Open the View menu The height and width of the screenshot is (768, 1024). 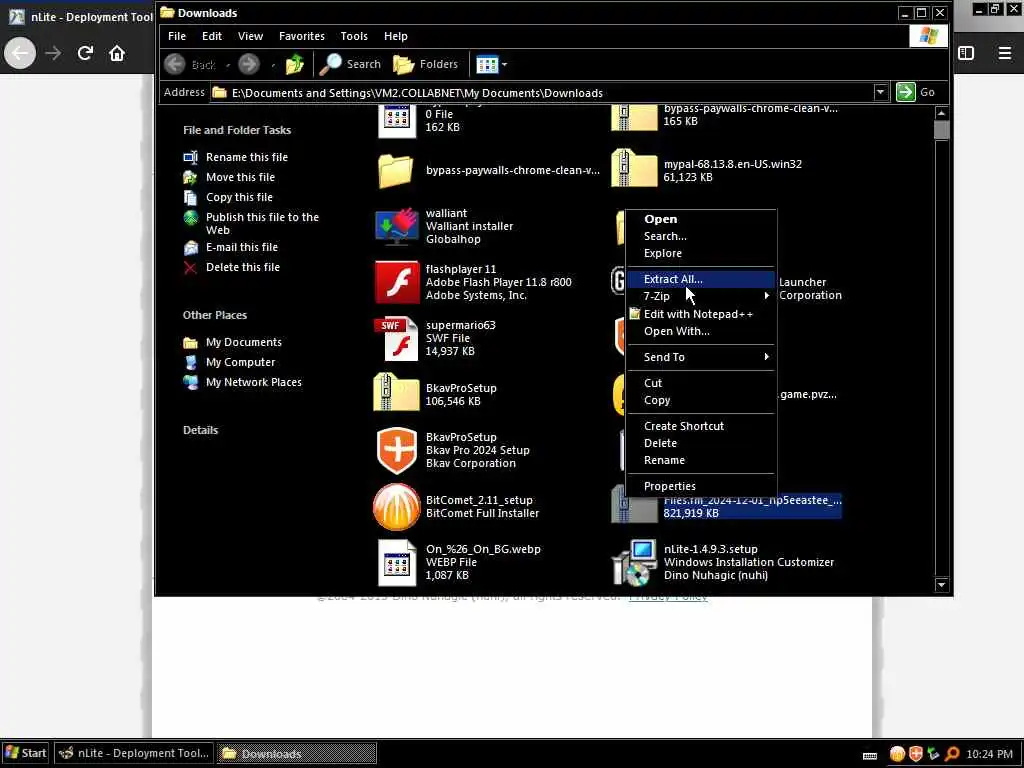pos(250,36)
